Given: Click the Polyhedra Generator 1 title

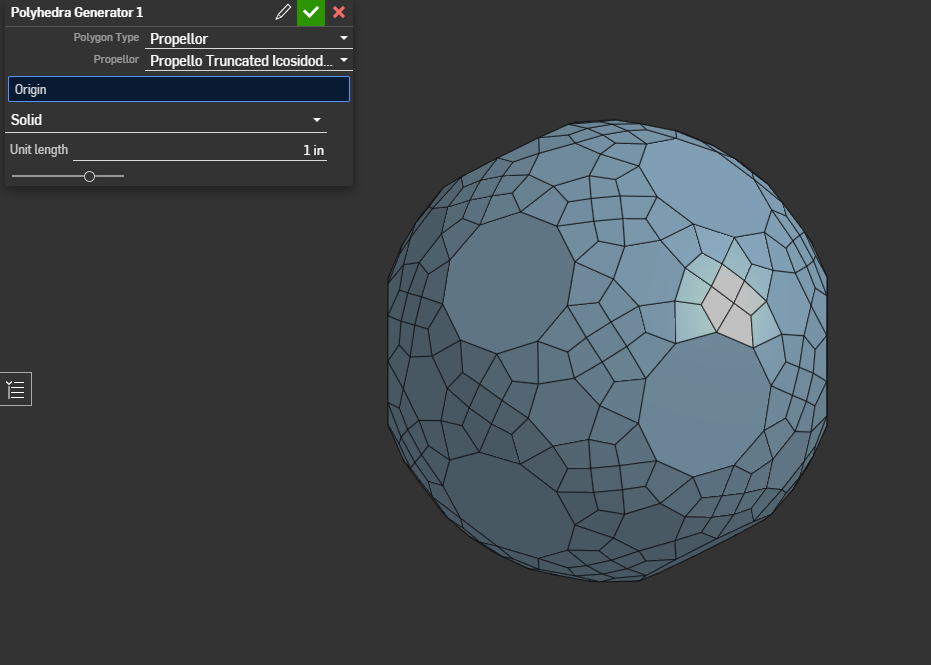Looking at the screenshot, I should [x=77, y=12].
